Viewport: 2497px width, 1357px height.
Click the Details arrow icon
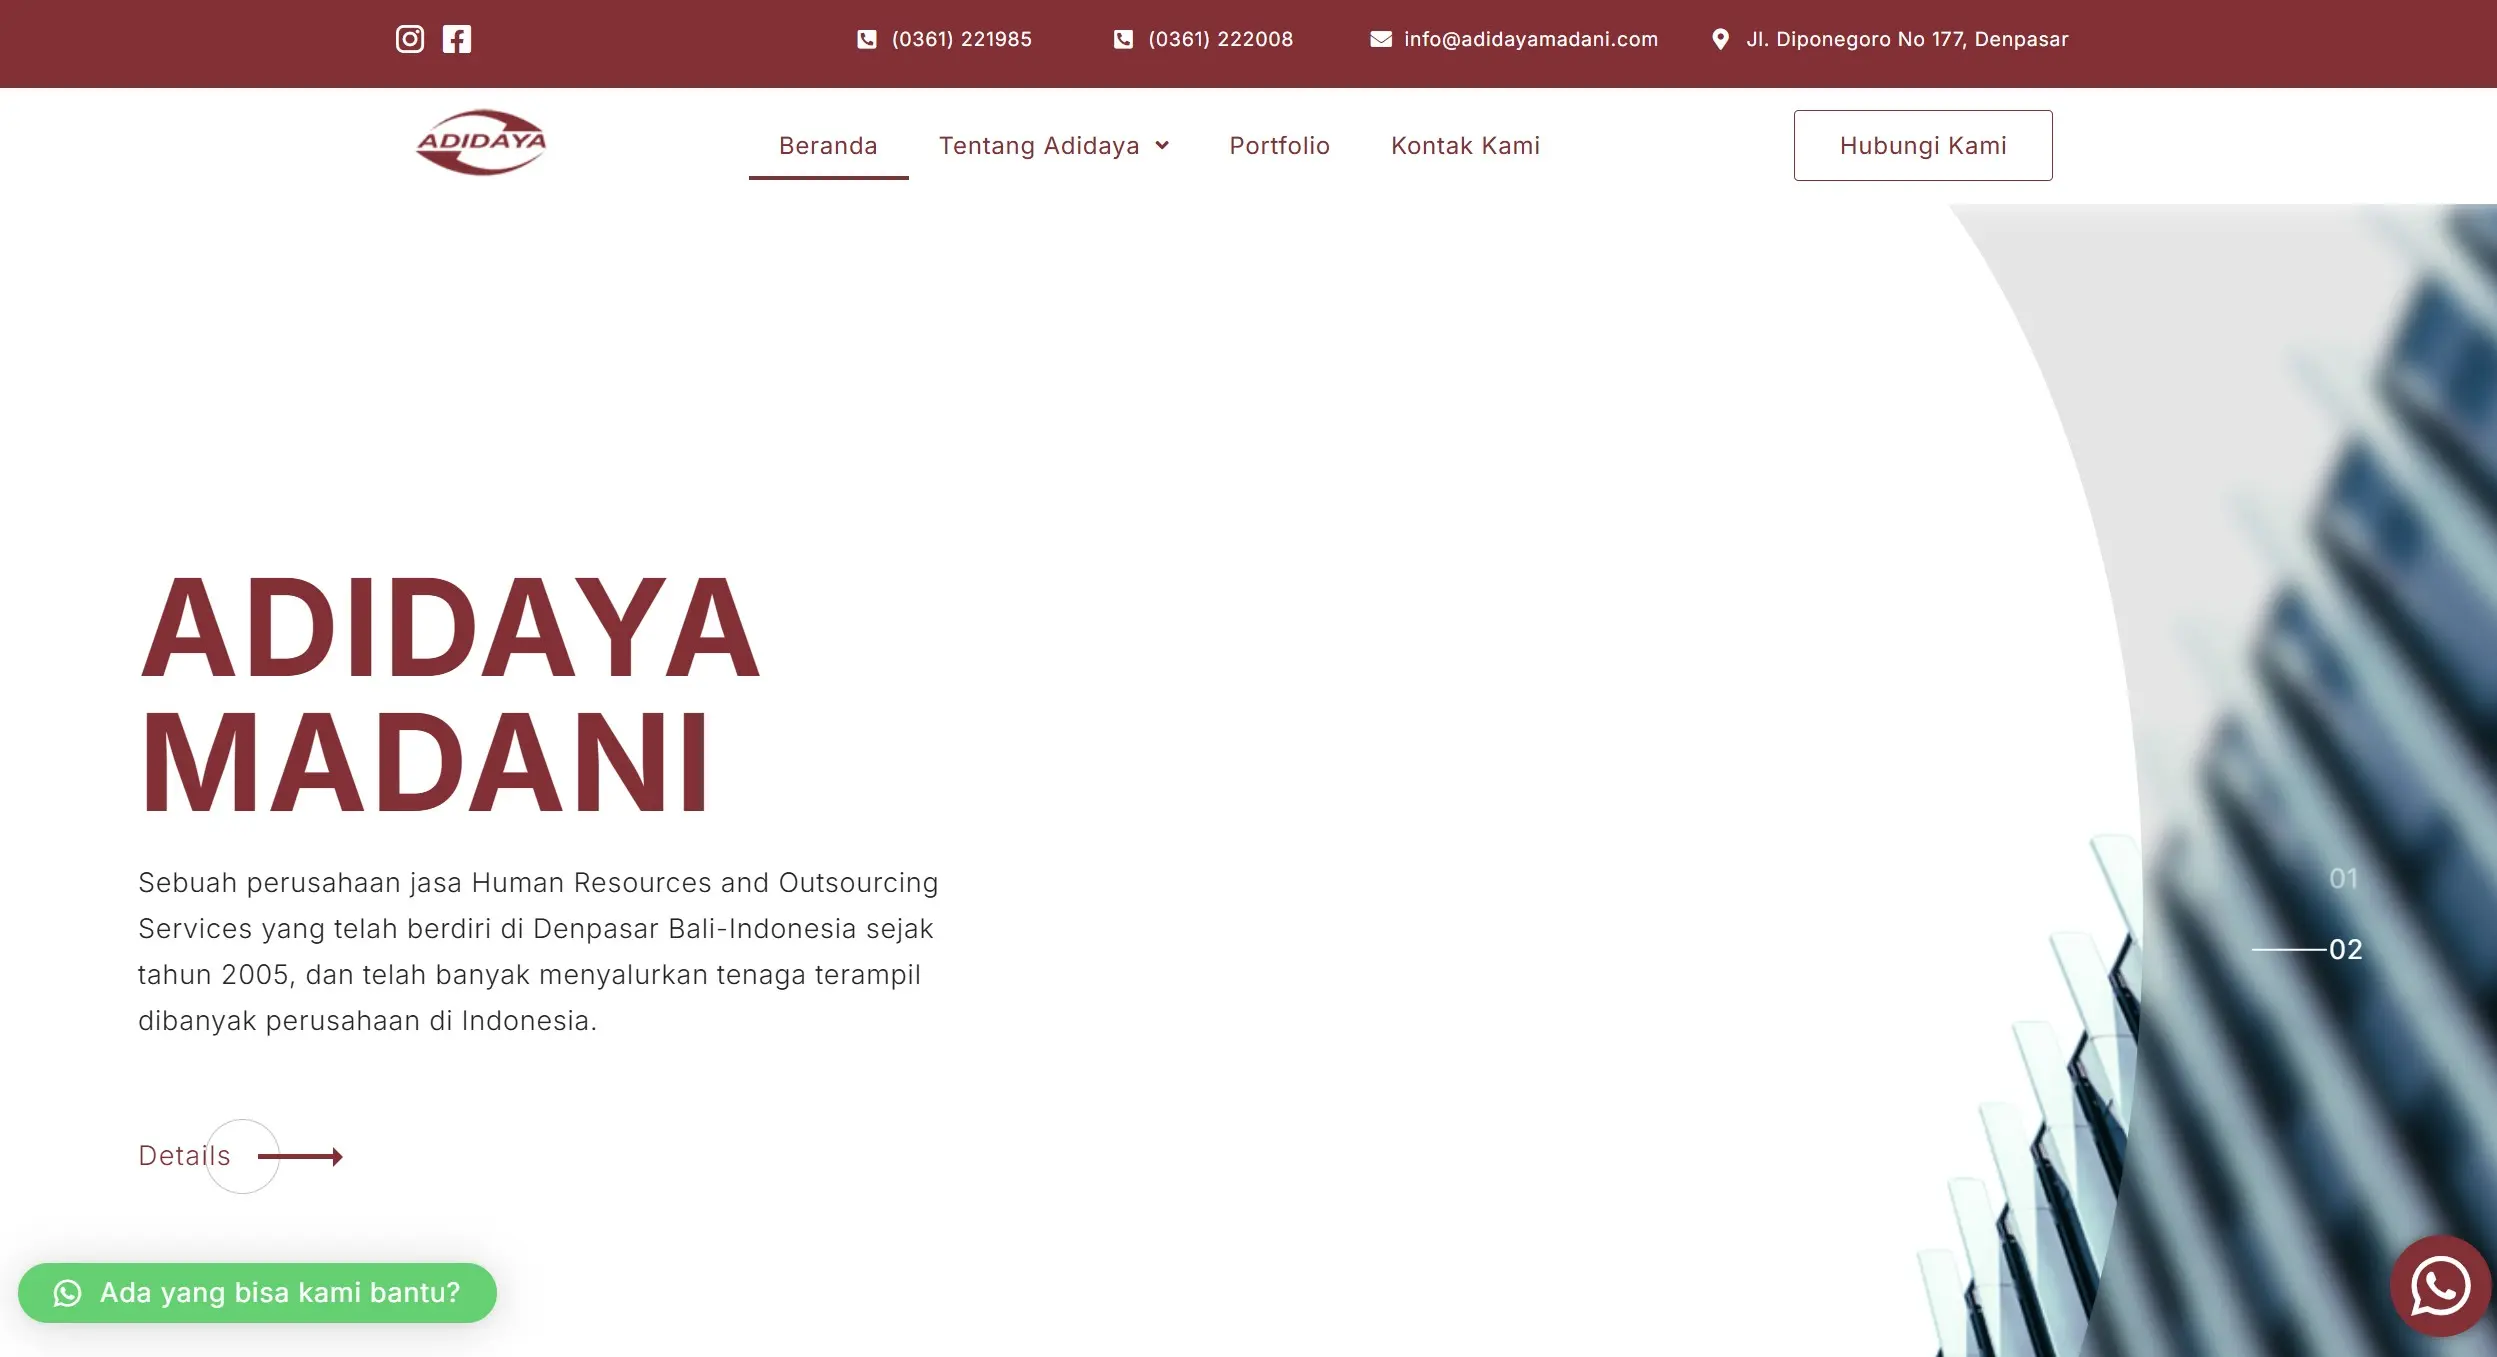pos(300,1157)
